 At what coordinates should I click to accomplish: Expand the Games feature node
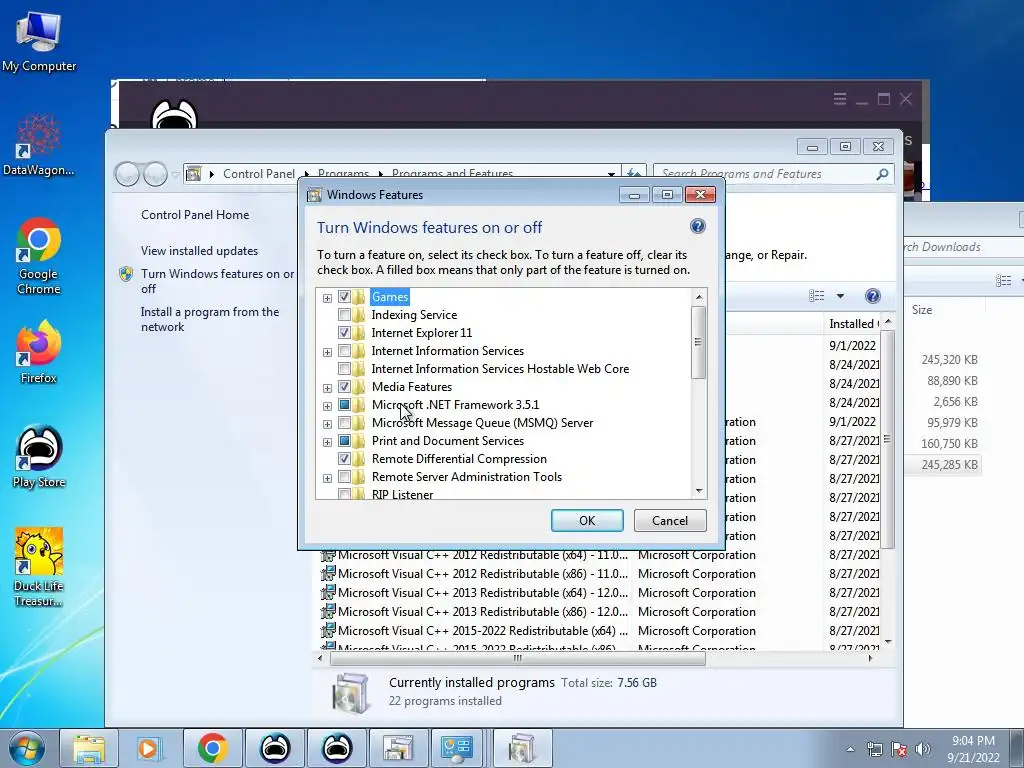(327, 298)
